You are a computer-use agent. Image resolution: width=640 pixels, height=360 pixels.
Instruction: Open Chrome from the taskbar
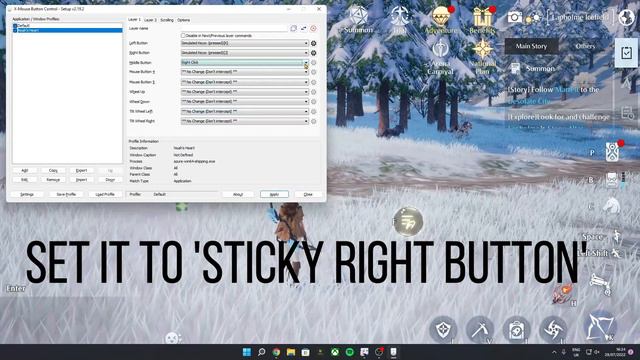pyautogui.click(x=276, y=352)
